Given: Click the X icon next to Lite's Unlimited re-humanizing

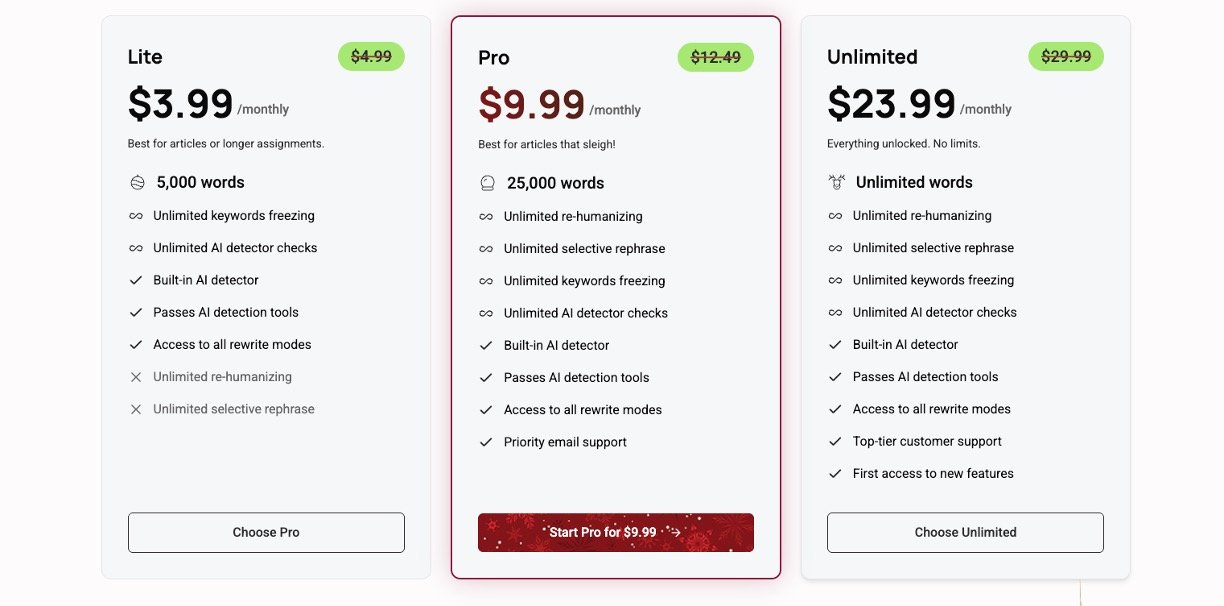Looking at the screenshot, I should pos(136,377).
